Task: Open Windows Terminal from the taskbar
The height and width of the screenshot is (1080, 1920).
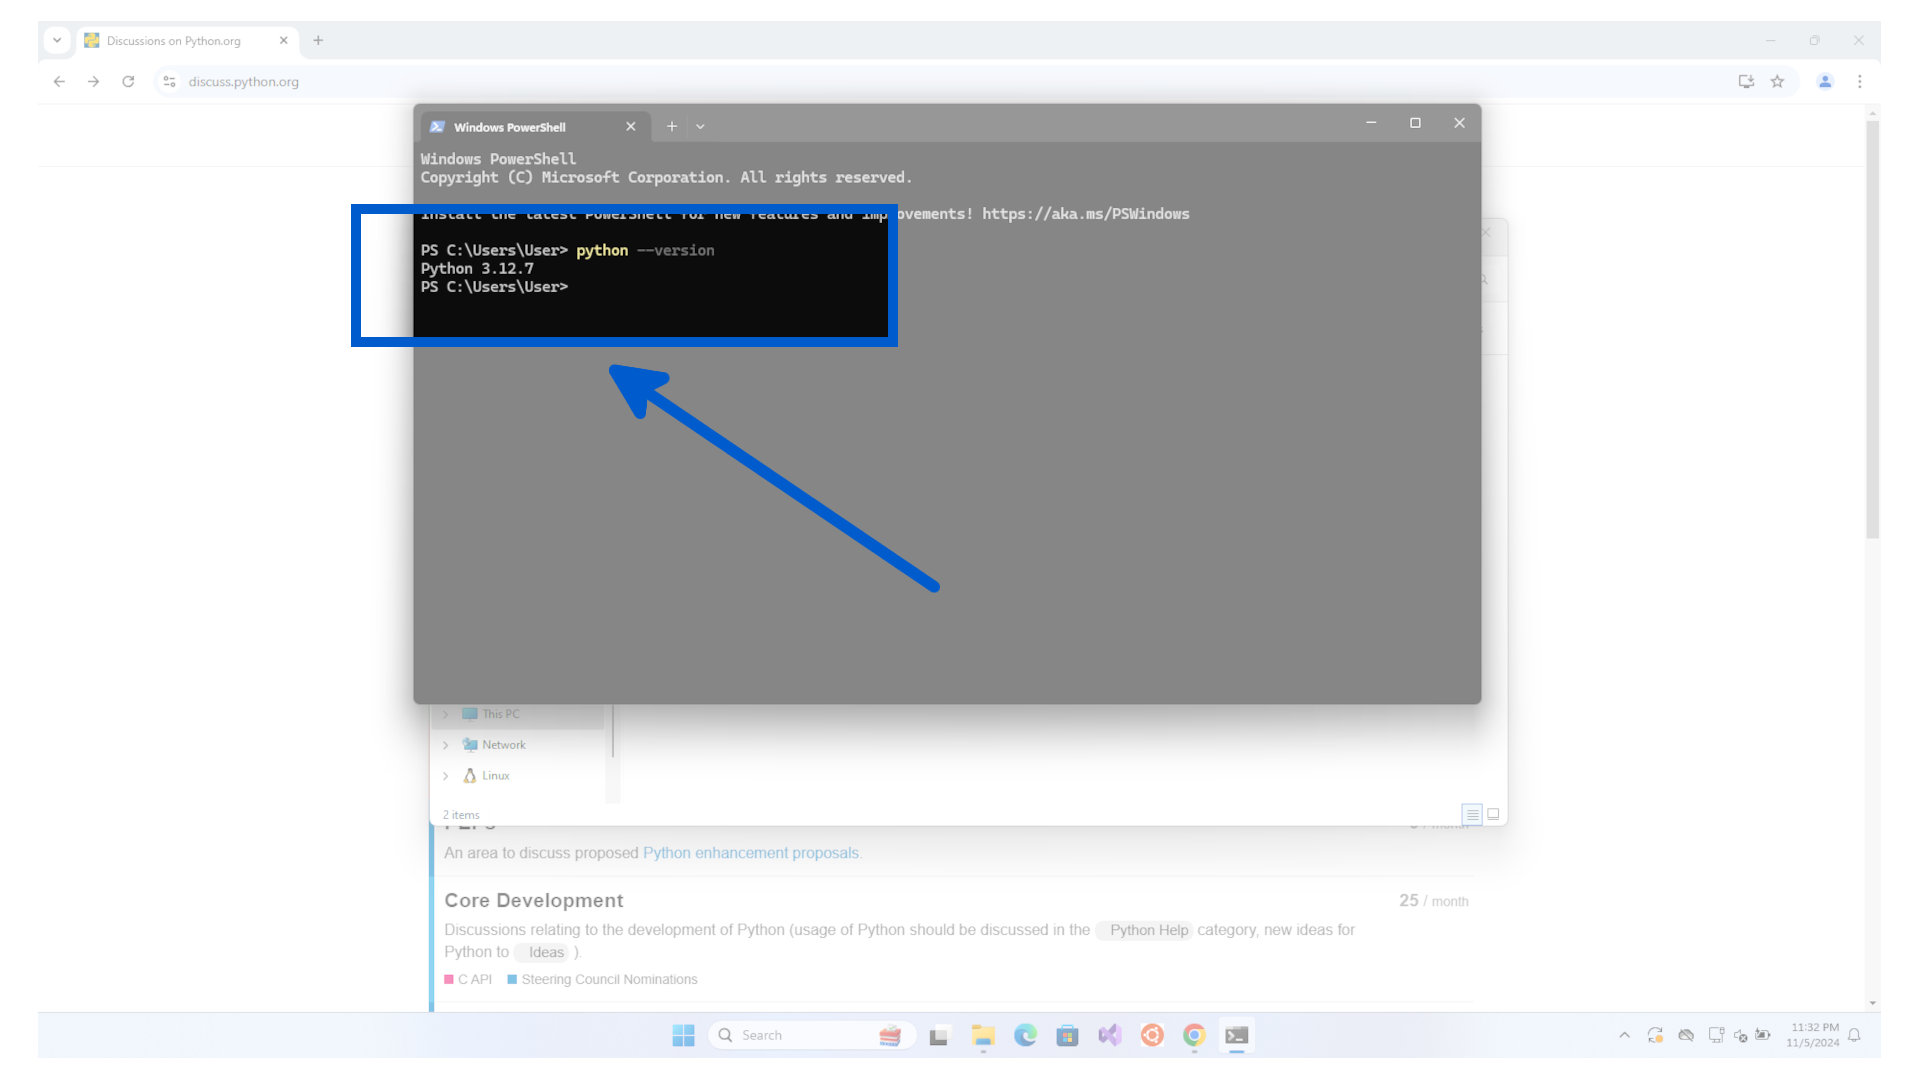Action: click(1236, 1035)
